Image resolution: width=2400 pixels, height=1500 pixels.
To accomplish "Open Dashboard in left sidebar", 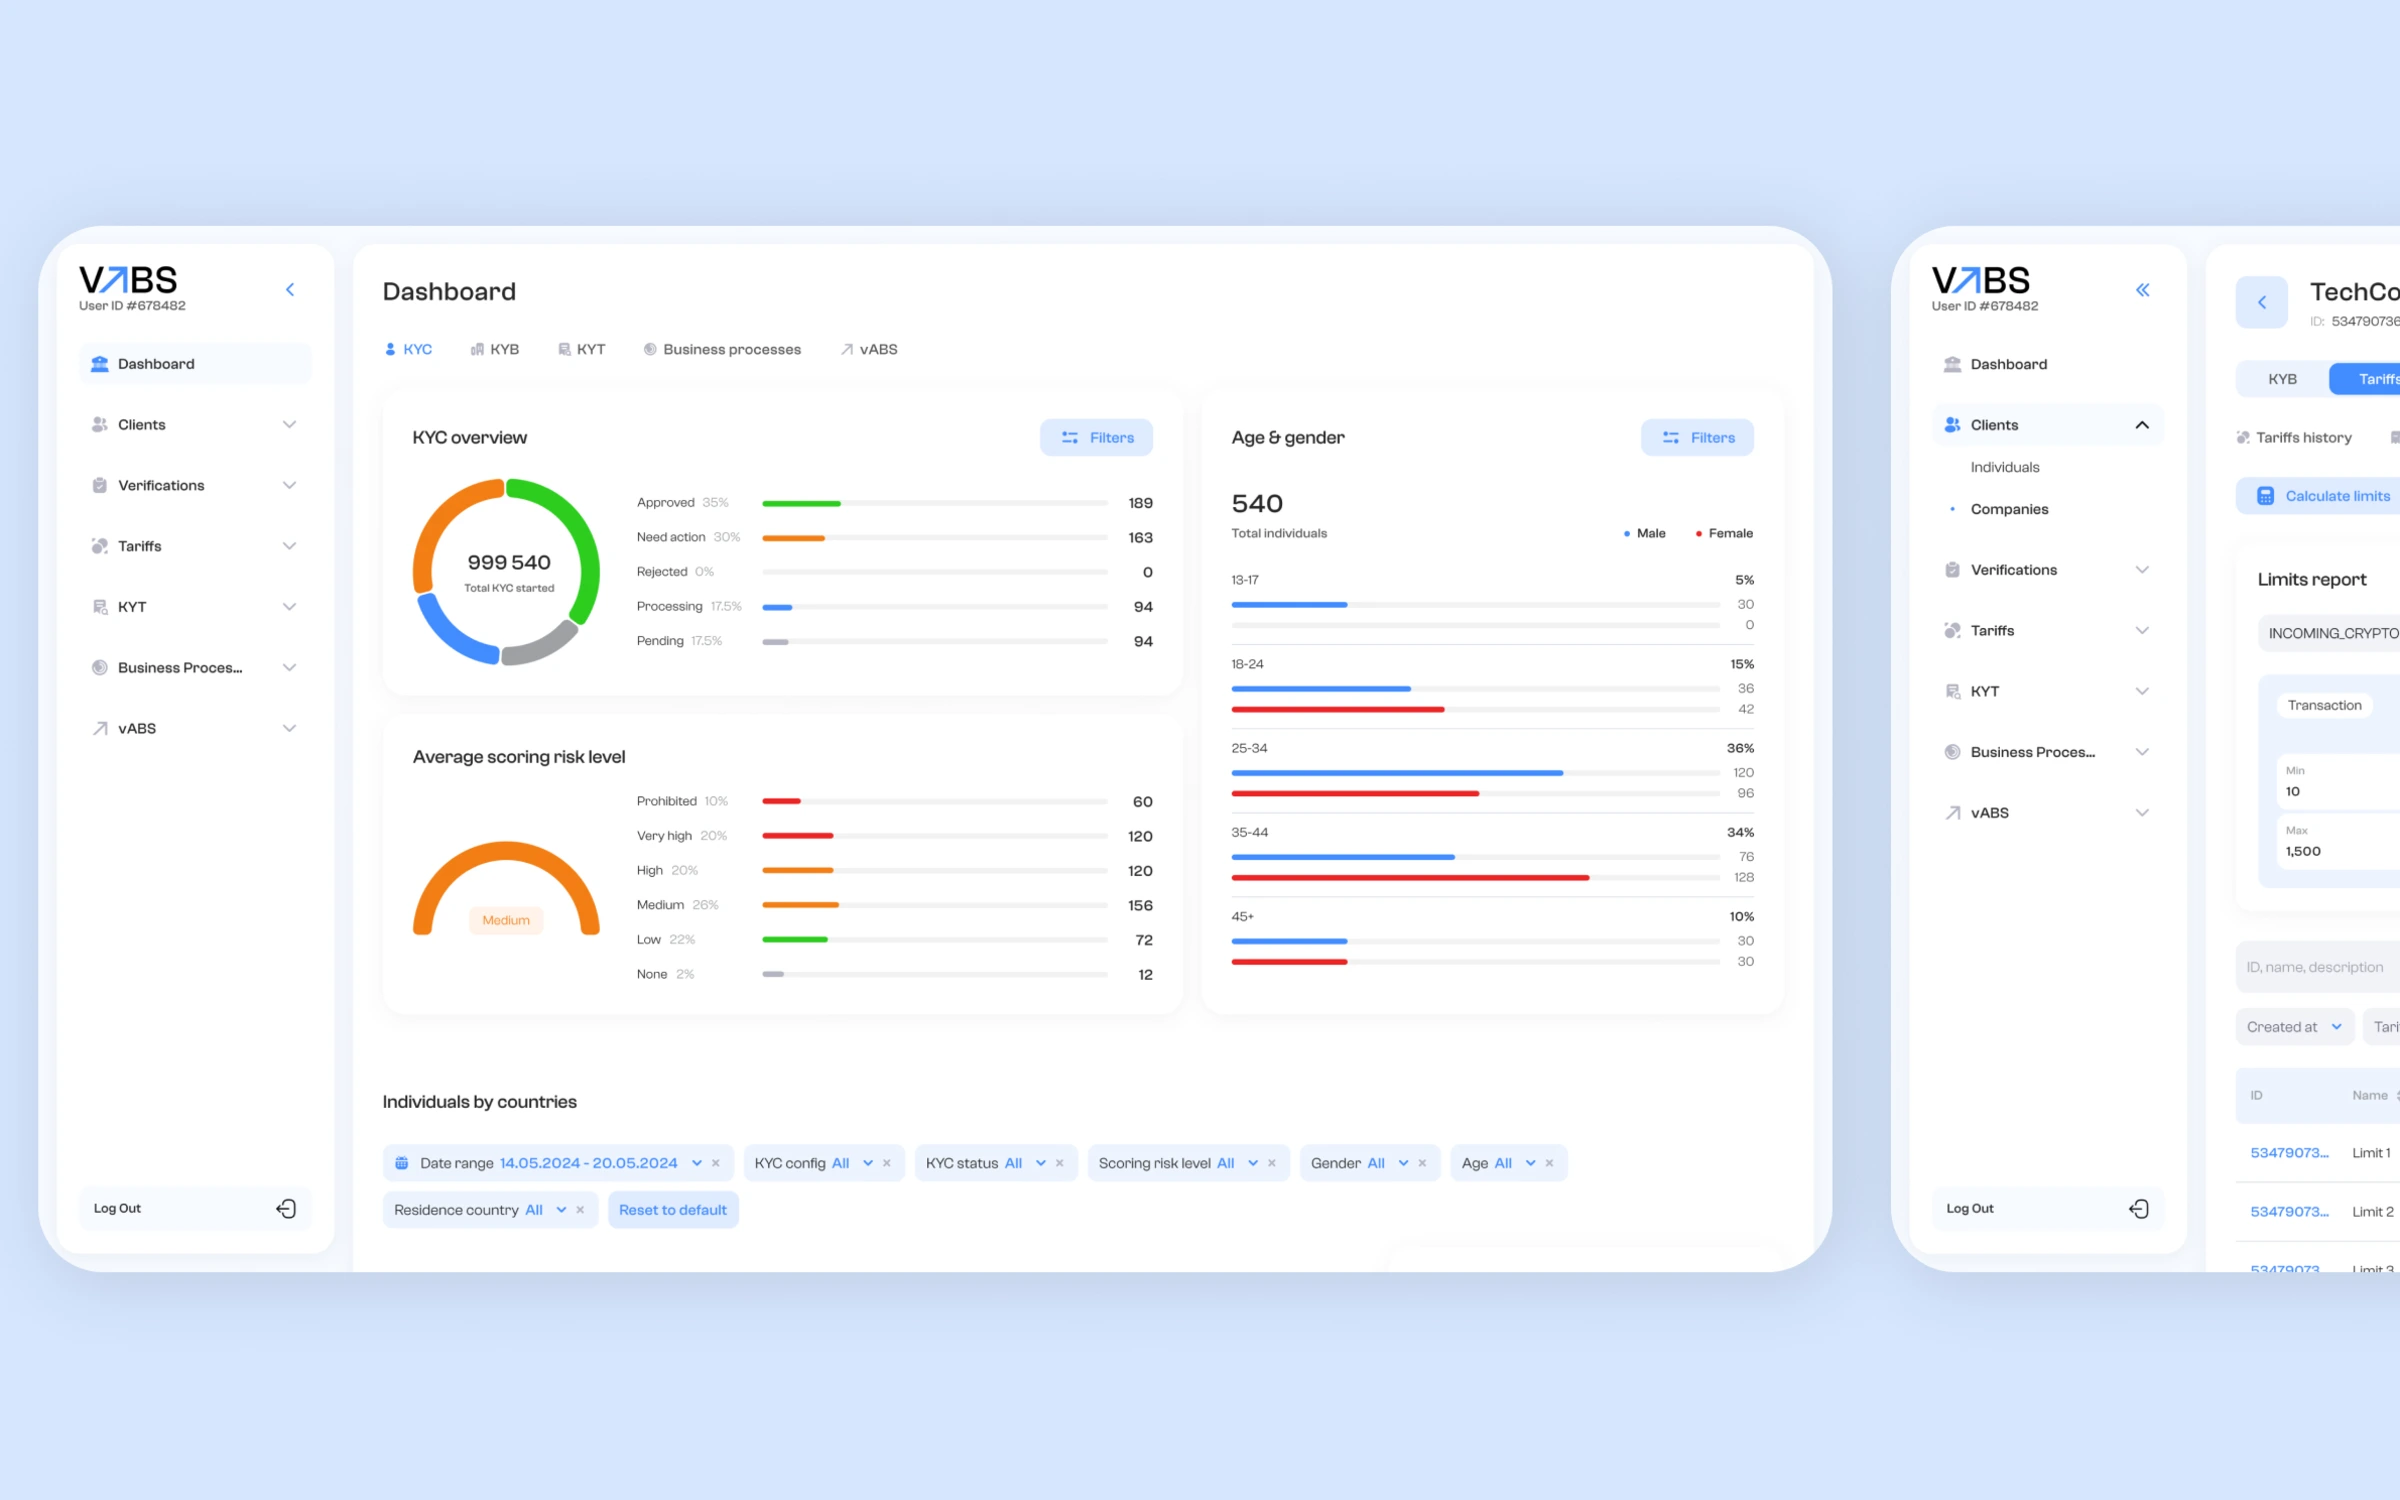I will point(195,364).
